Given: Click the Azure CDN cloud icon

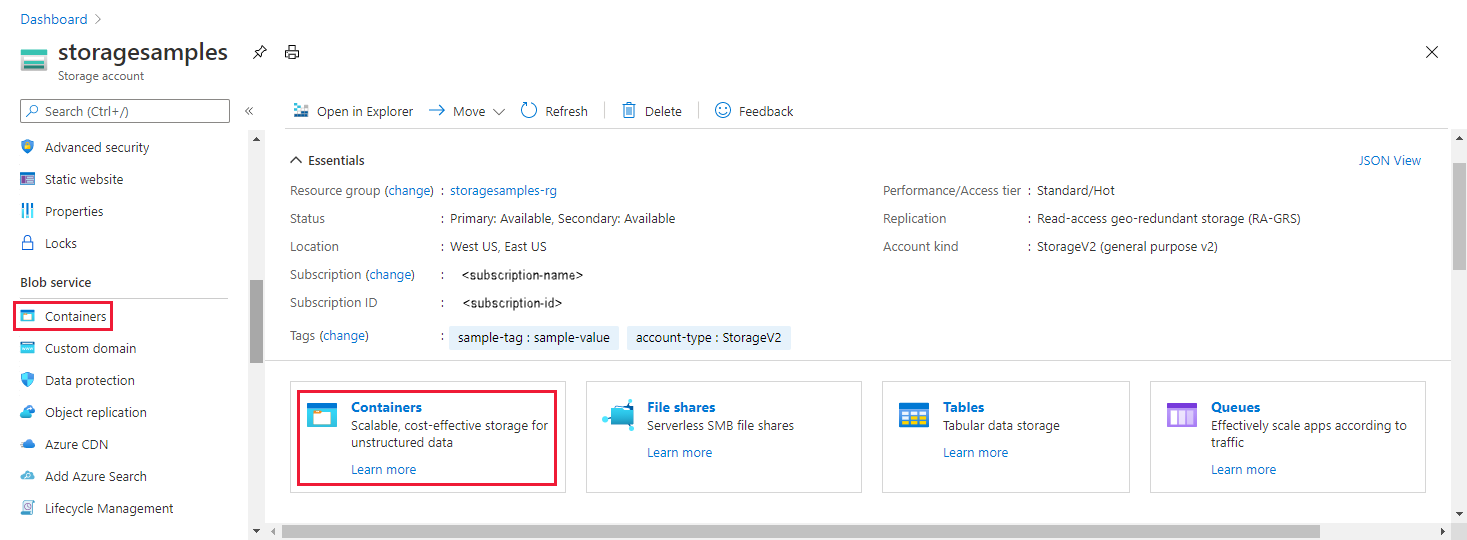Looking at the screenshot, I should 28,444.
